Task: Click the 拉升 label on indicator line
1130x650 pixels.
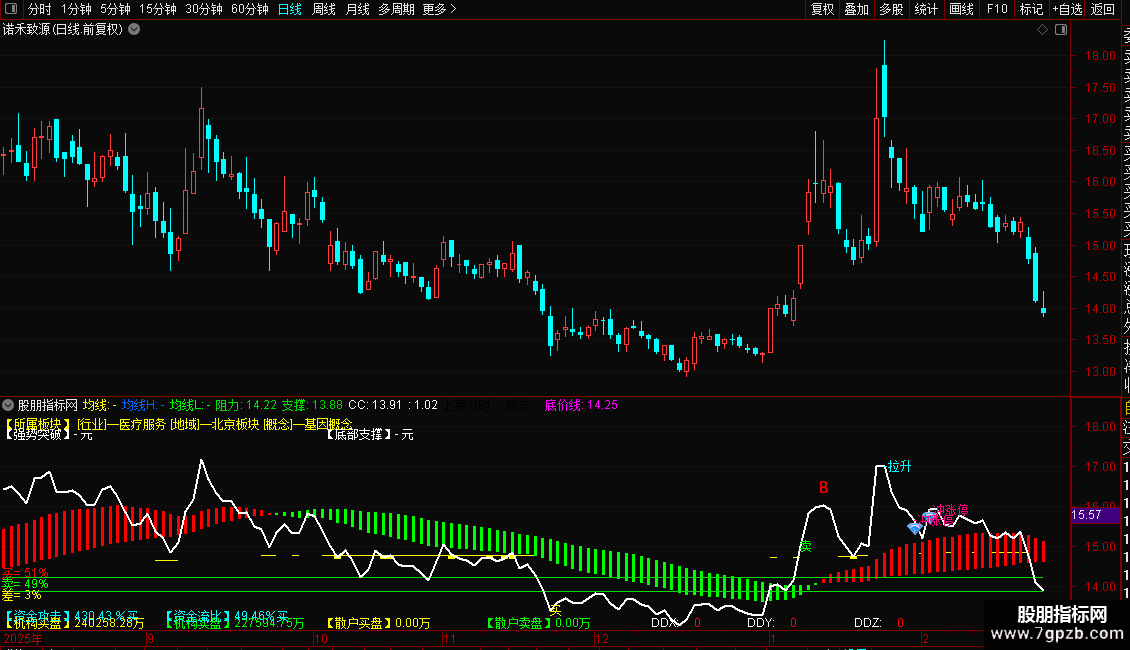Action: click(x=899, y=466)
